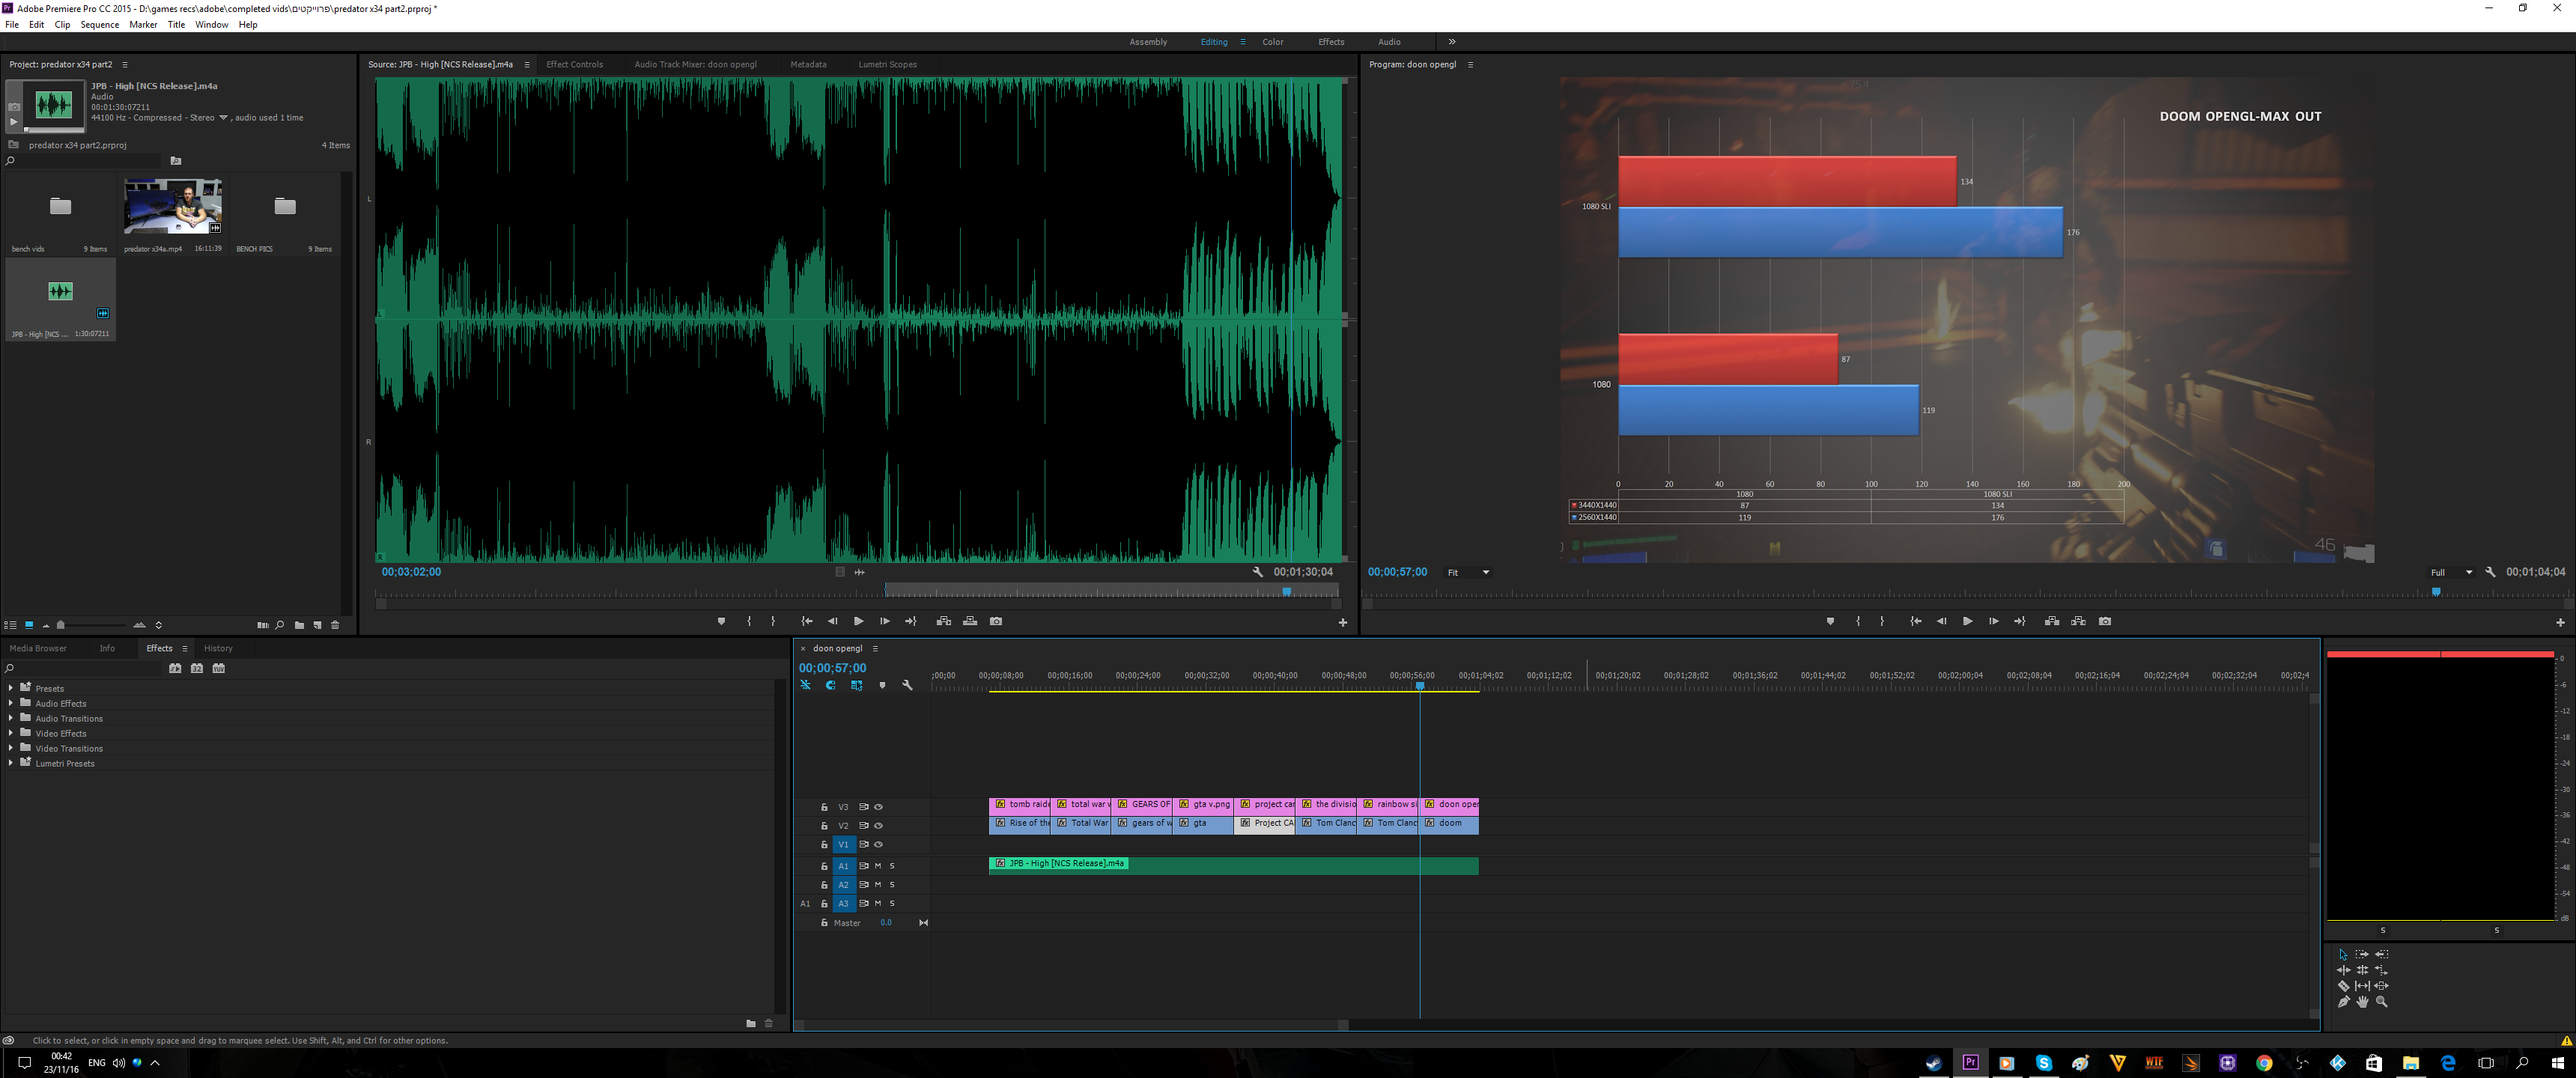
Task: Toggle nest sequences insert mode
Action: [805, 685]
